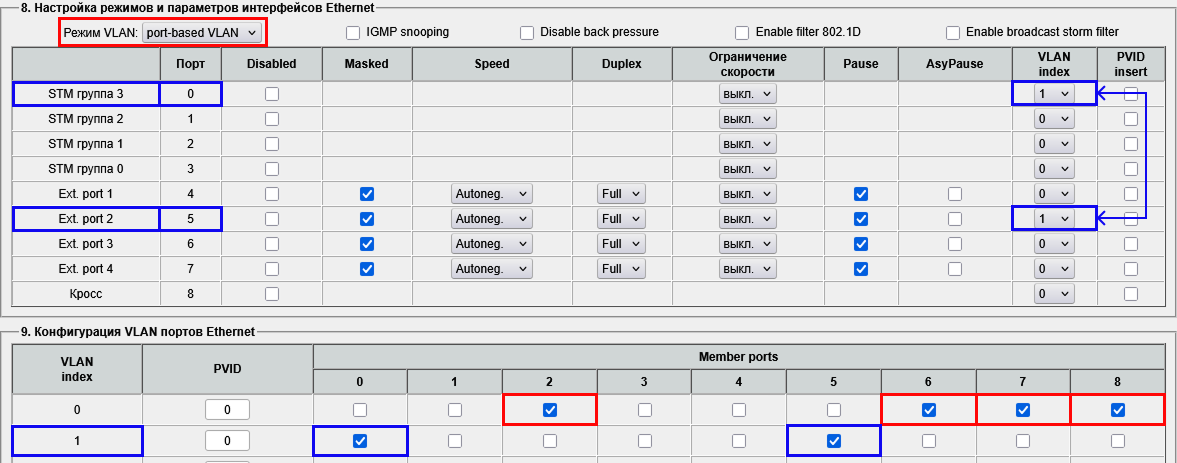1177x463 pixels.
Task: Open VLAN index dropdown for Ext. port 2
Action: click(x=1054, y=219)
